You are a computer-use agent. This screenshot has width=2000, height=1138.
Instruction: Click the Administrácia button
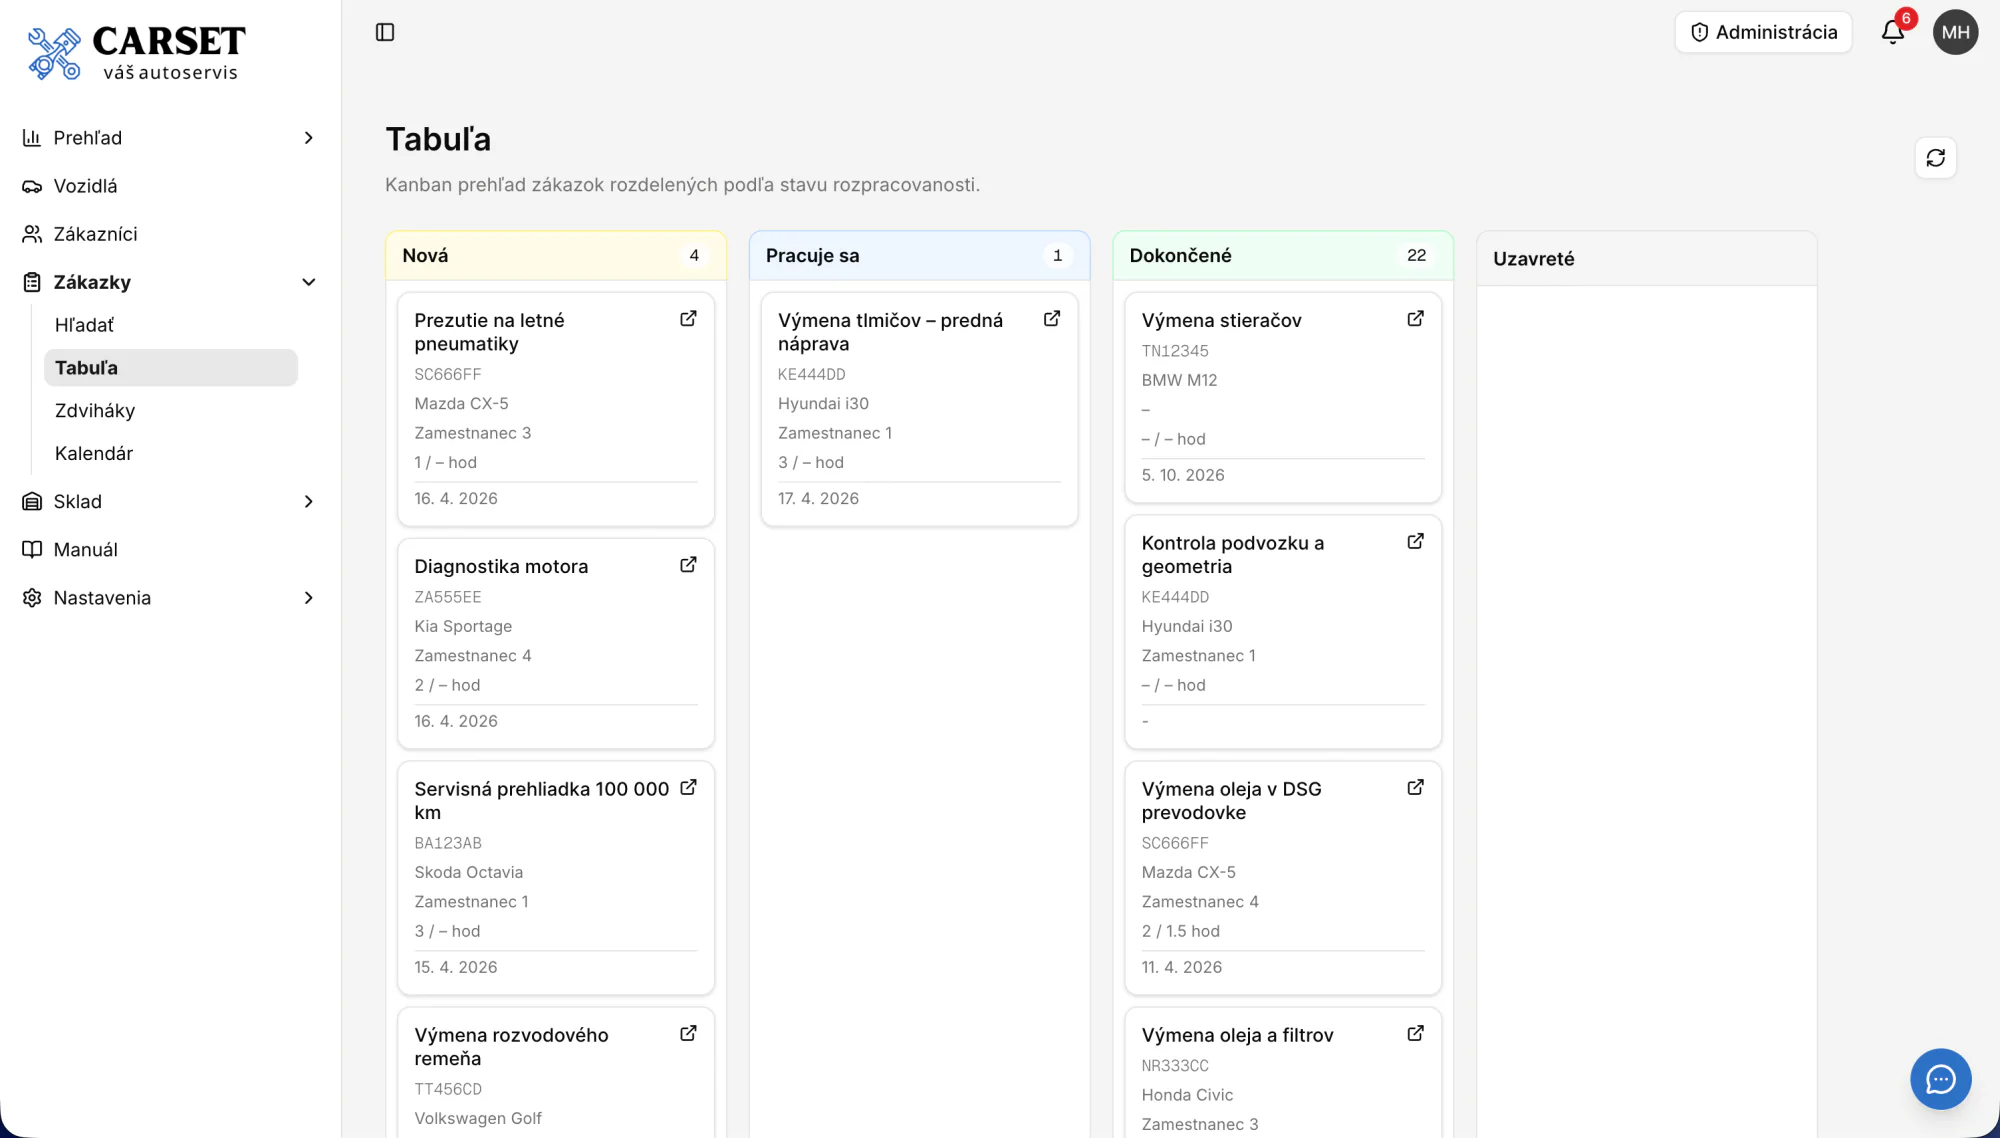pos(1763,32)
